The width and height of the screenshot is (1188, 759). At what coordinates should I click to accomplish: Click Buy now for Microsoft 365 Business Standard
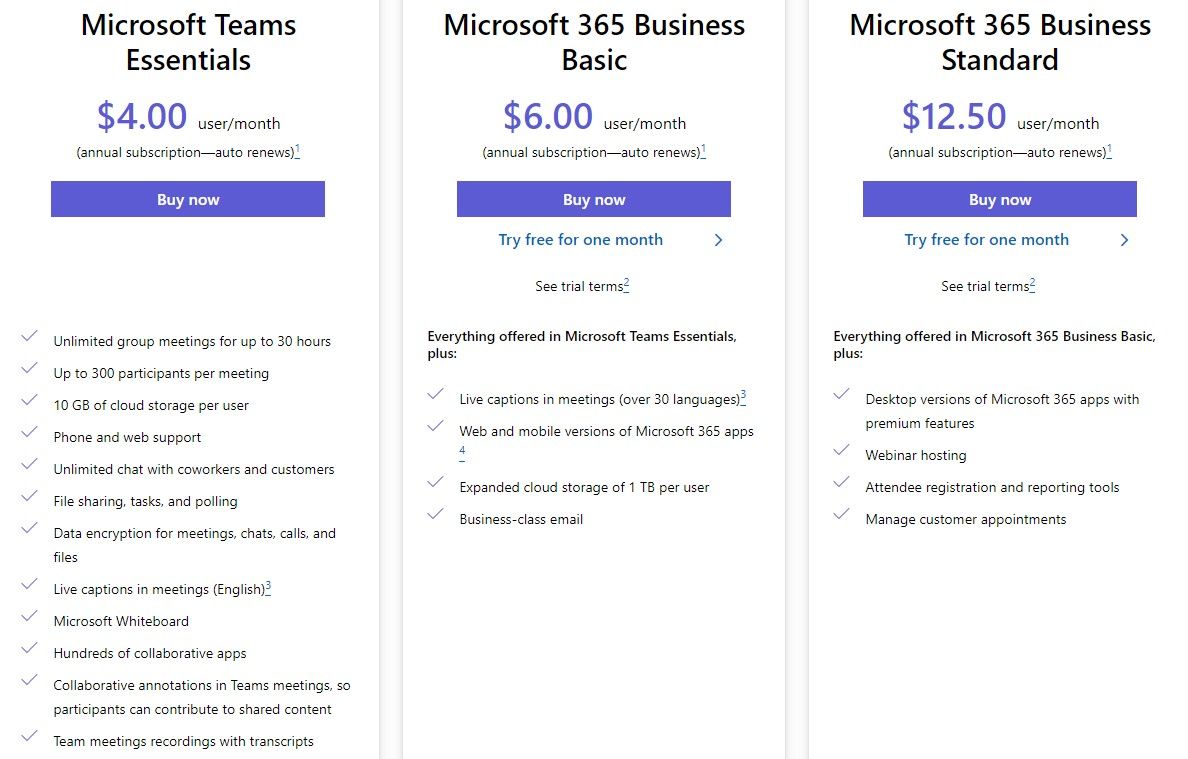[x=999, y=199]
